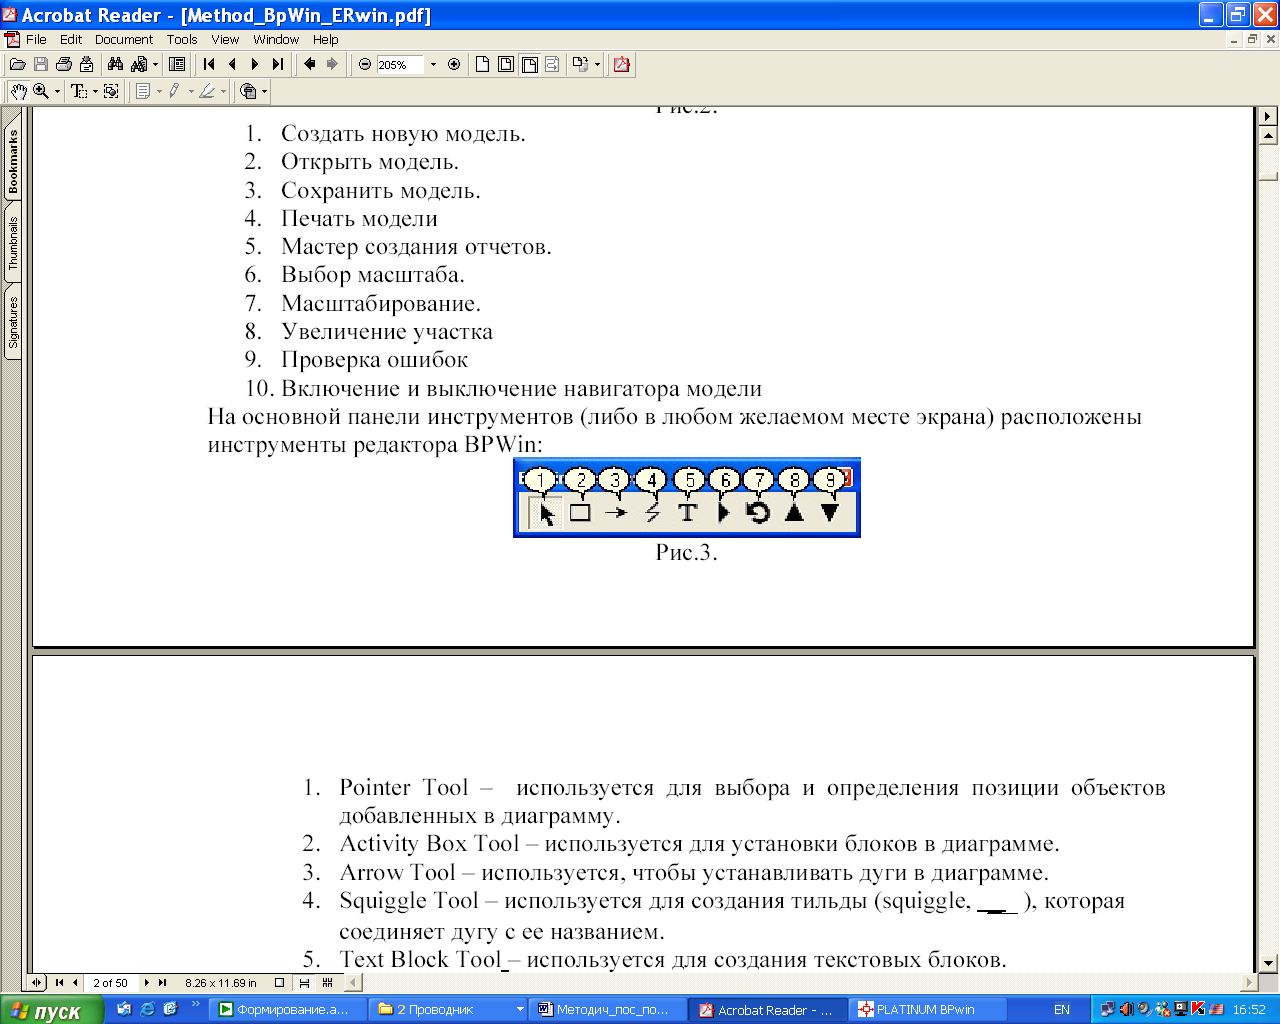The height and width of the screenshot is (1024, 1280).
Task: Open the File menu
Action: 36,40
